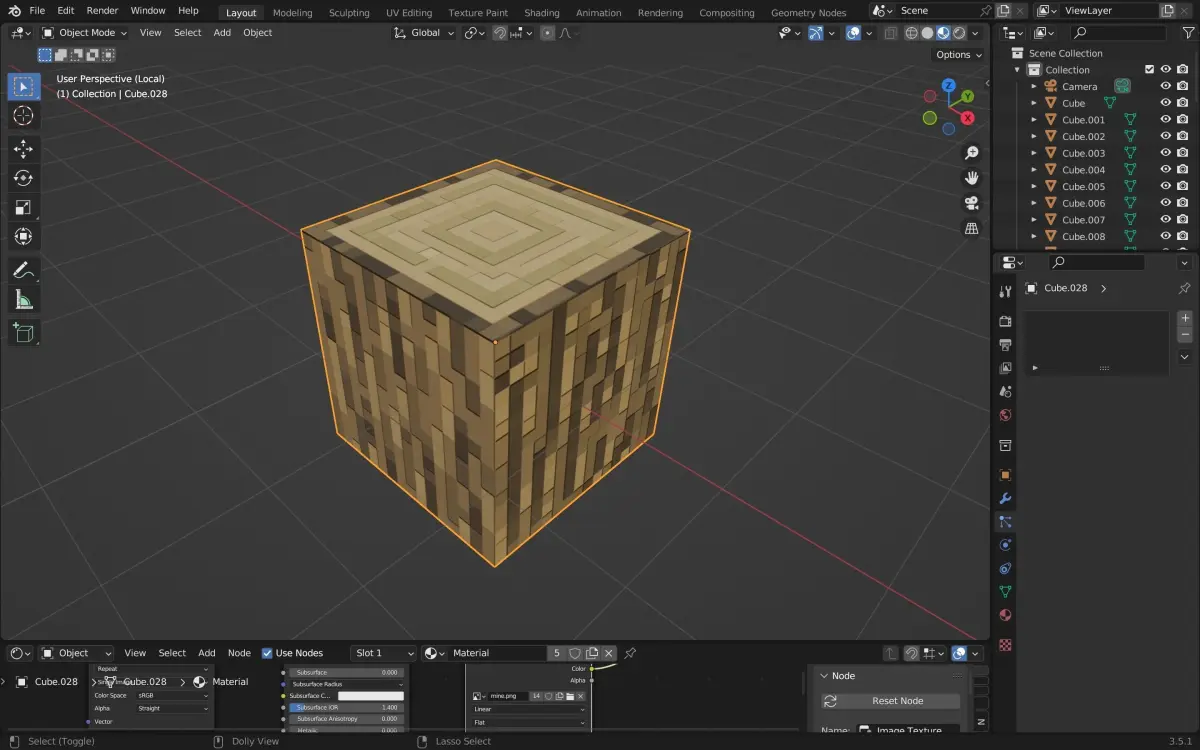The height and width of the screenshot is (750, 1200).
Task: Open the Slot 1 material slot dropdown
Action: click(x=383, y=653)
